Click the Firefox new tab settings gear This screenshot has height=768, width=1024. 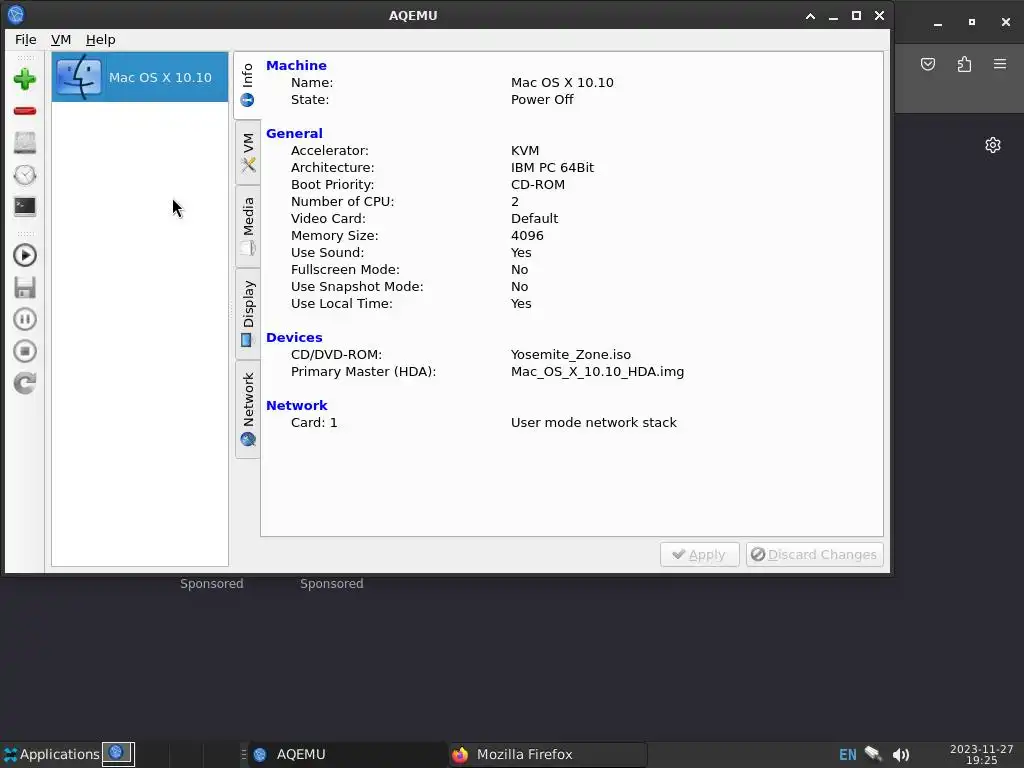pyautogui.click(x=993, y=145)
